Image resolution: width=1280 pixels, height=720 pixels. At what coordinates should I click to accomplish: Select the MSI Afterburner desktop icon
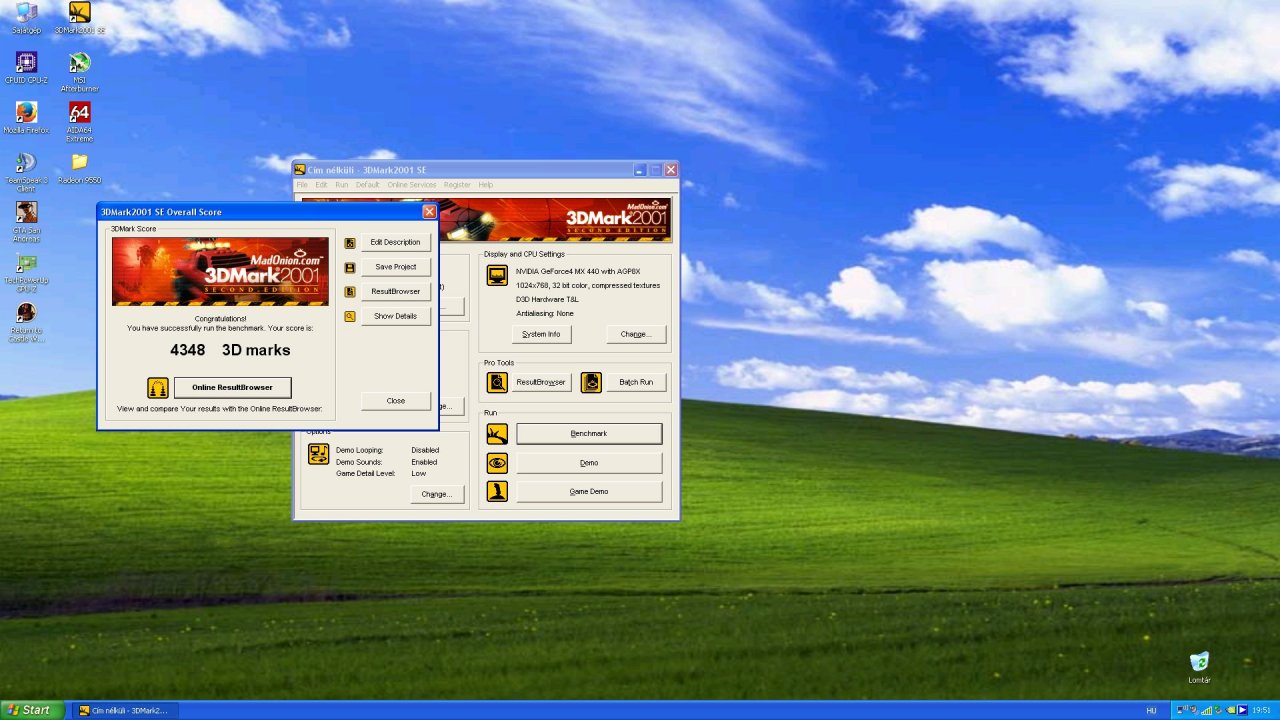pos(80,72)
